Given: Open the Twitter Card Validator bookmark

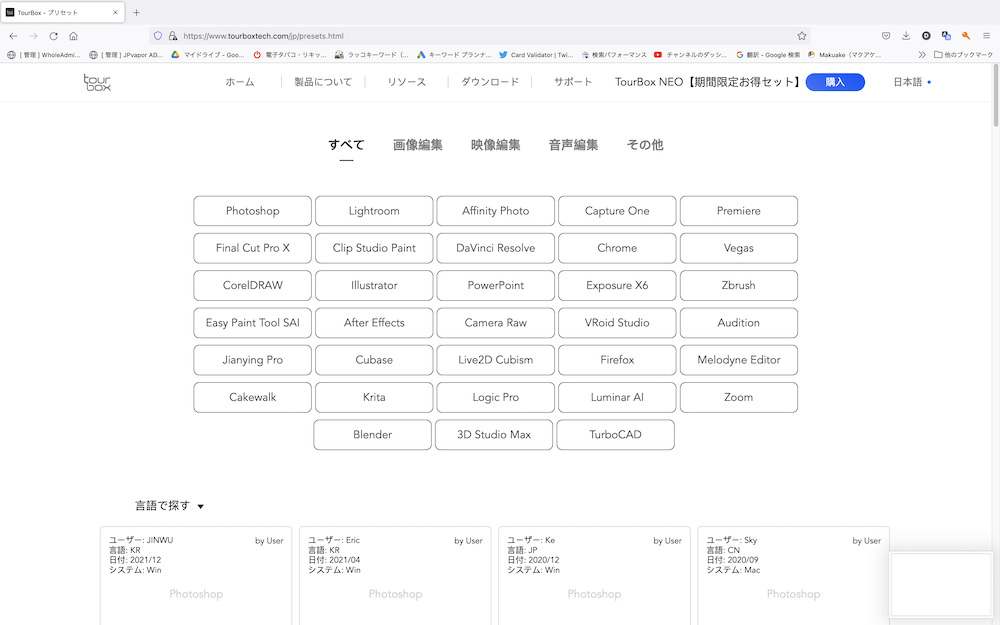Looking at the screenshot, I should point(536,55).
